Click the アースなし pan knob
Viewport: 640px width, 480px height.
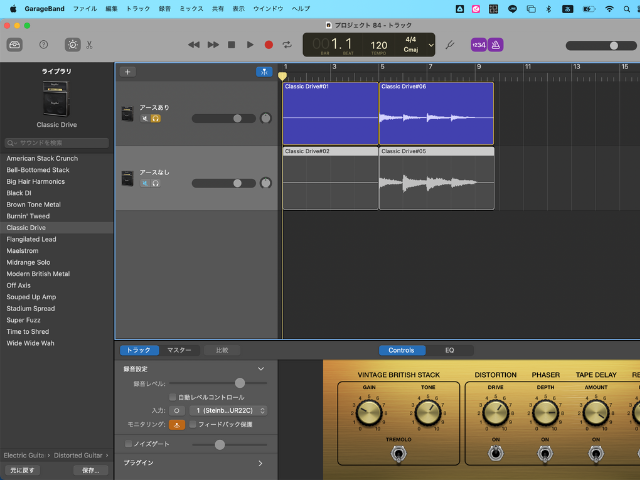tap(266, 183)
